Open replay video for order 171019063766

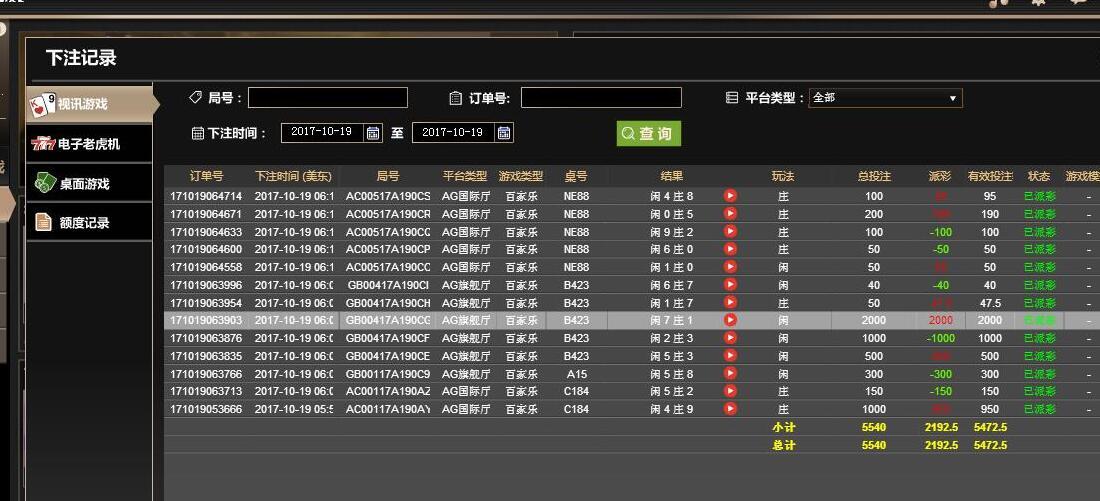coord(730,374)
